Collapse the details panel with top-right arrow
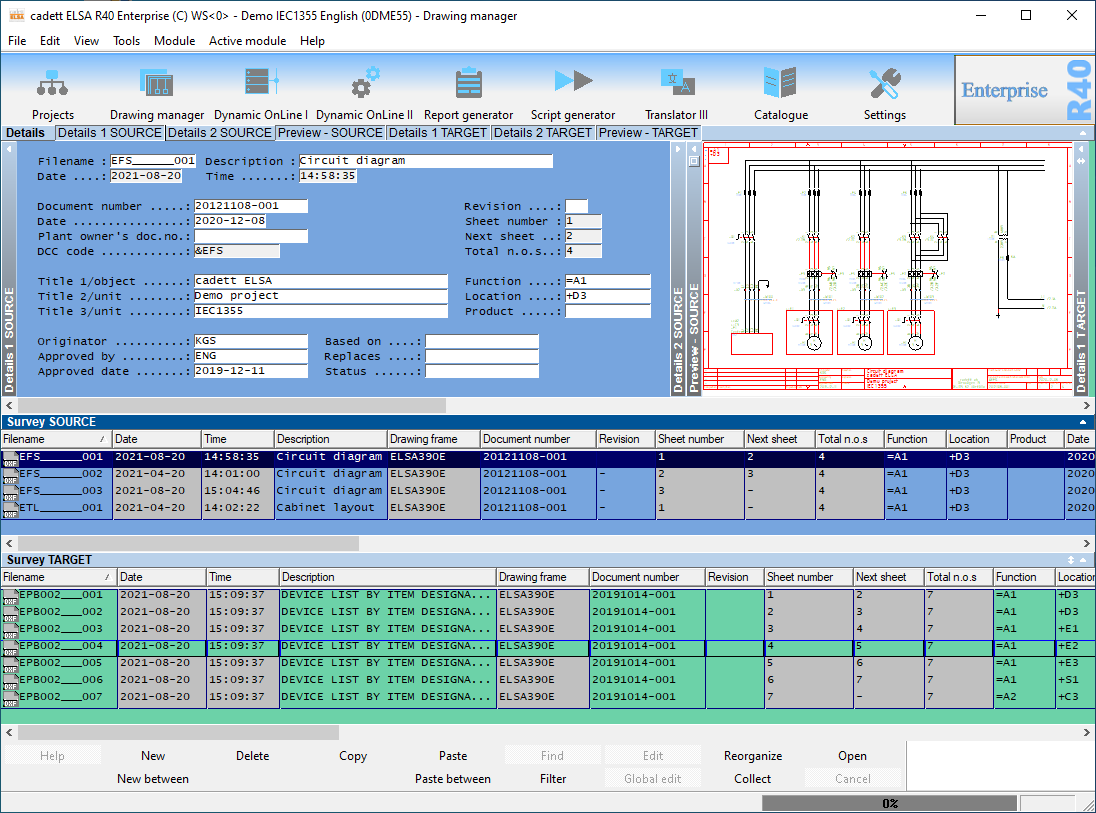The width and height of the screenshot is (1096, 813). pyautogui.click(x=1083, y=133)
